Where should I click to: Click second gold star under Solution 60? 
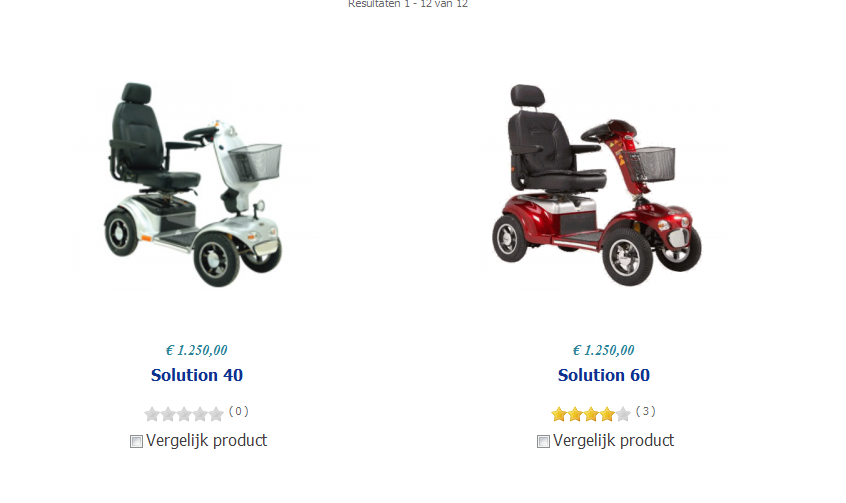(x=575, y=414)
